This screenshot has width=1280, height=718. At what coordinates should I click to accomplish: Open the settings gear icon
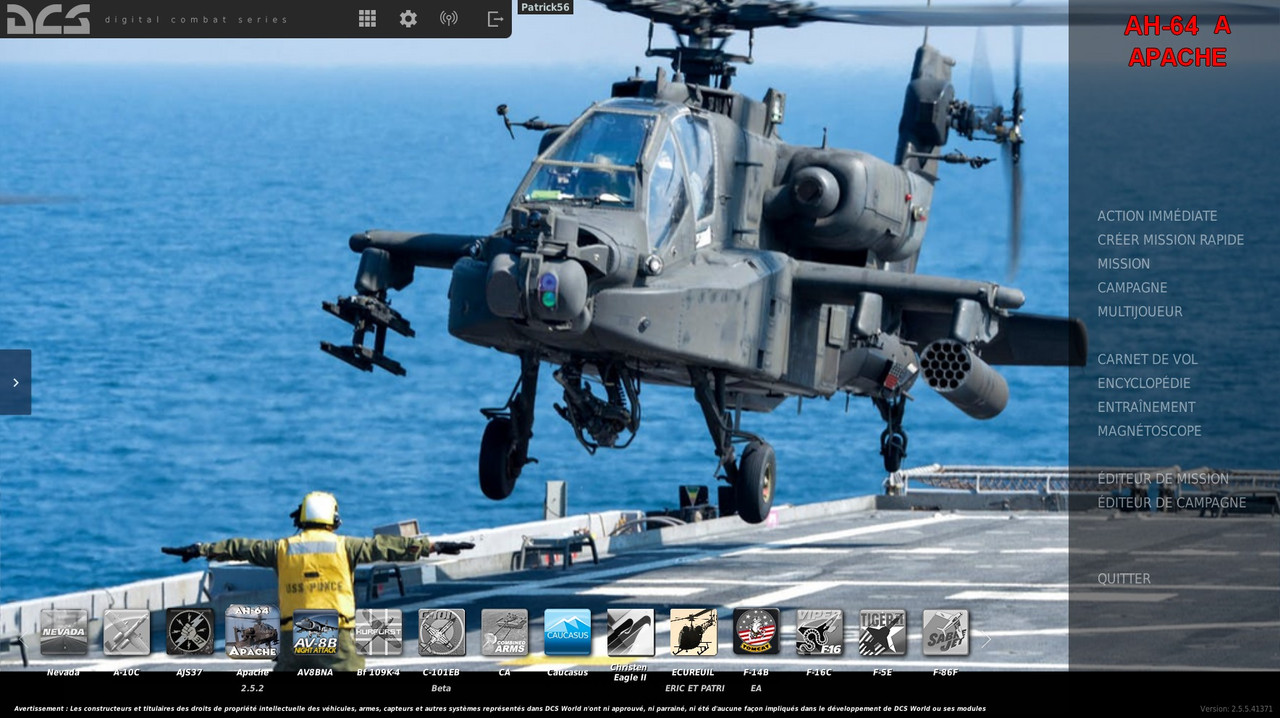(x=408, y=18)
